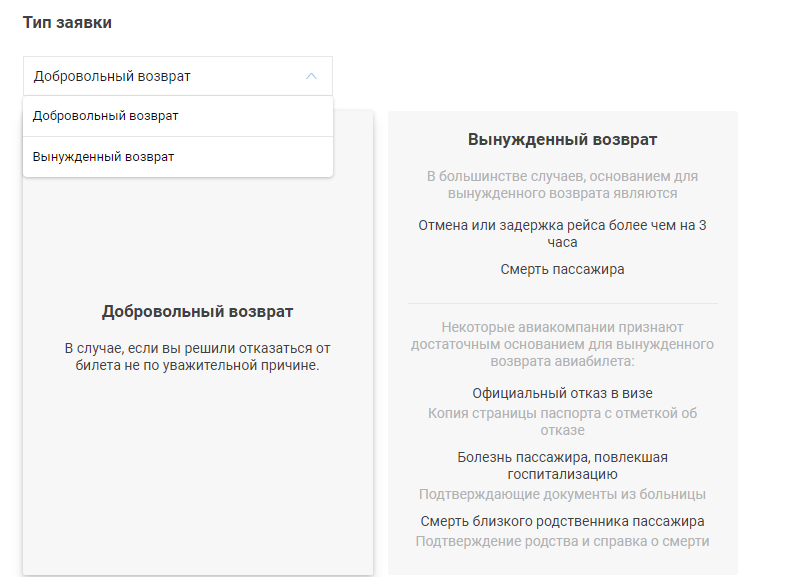Select 'Добровольный возврат' option in dropdown list
The image size is (802, 577).
[x=106, y=116]
